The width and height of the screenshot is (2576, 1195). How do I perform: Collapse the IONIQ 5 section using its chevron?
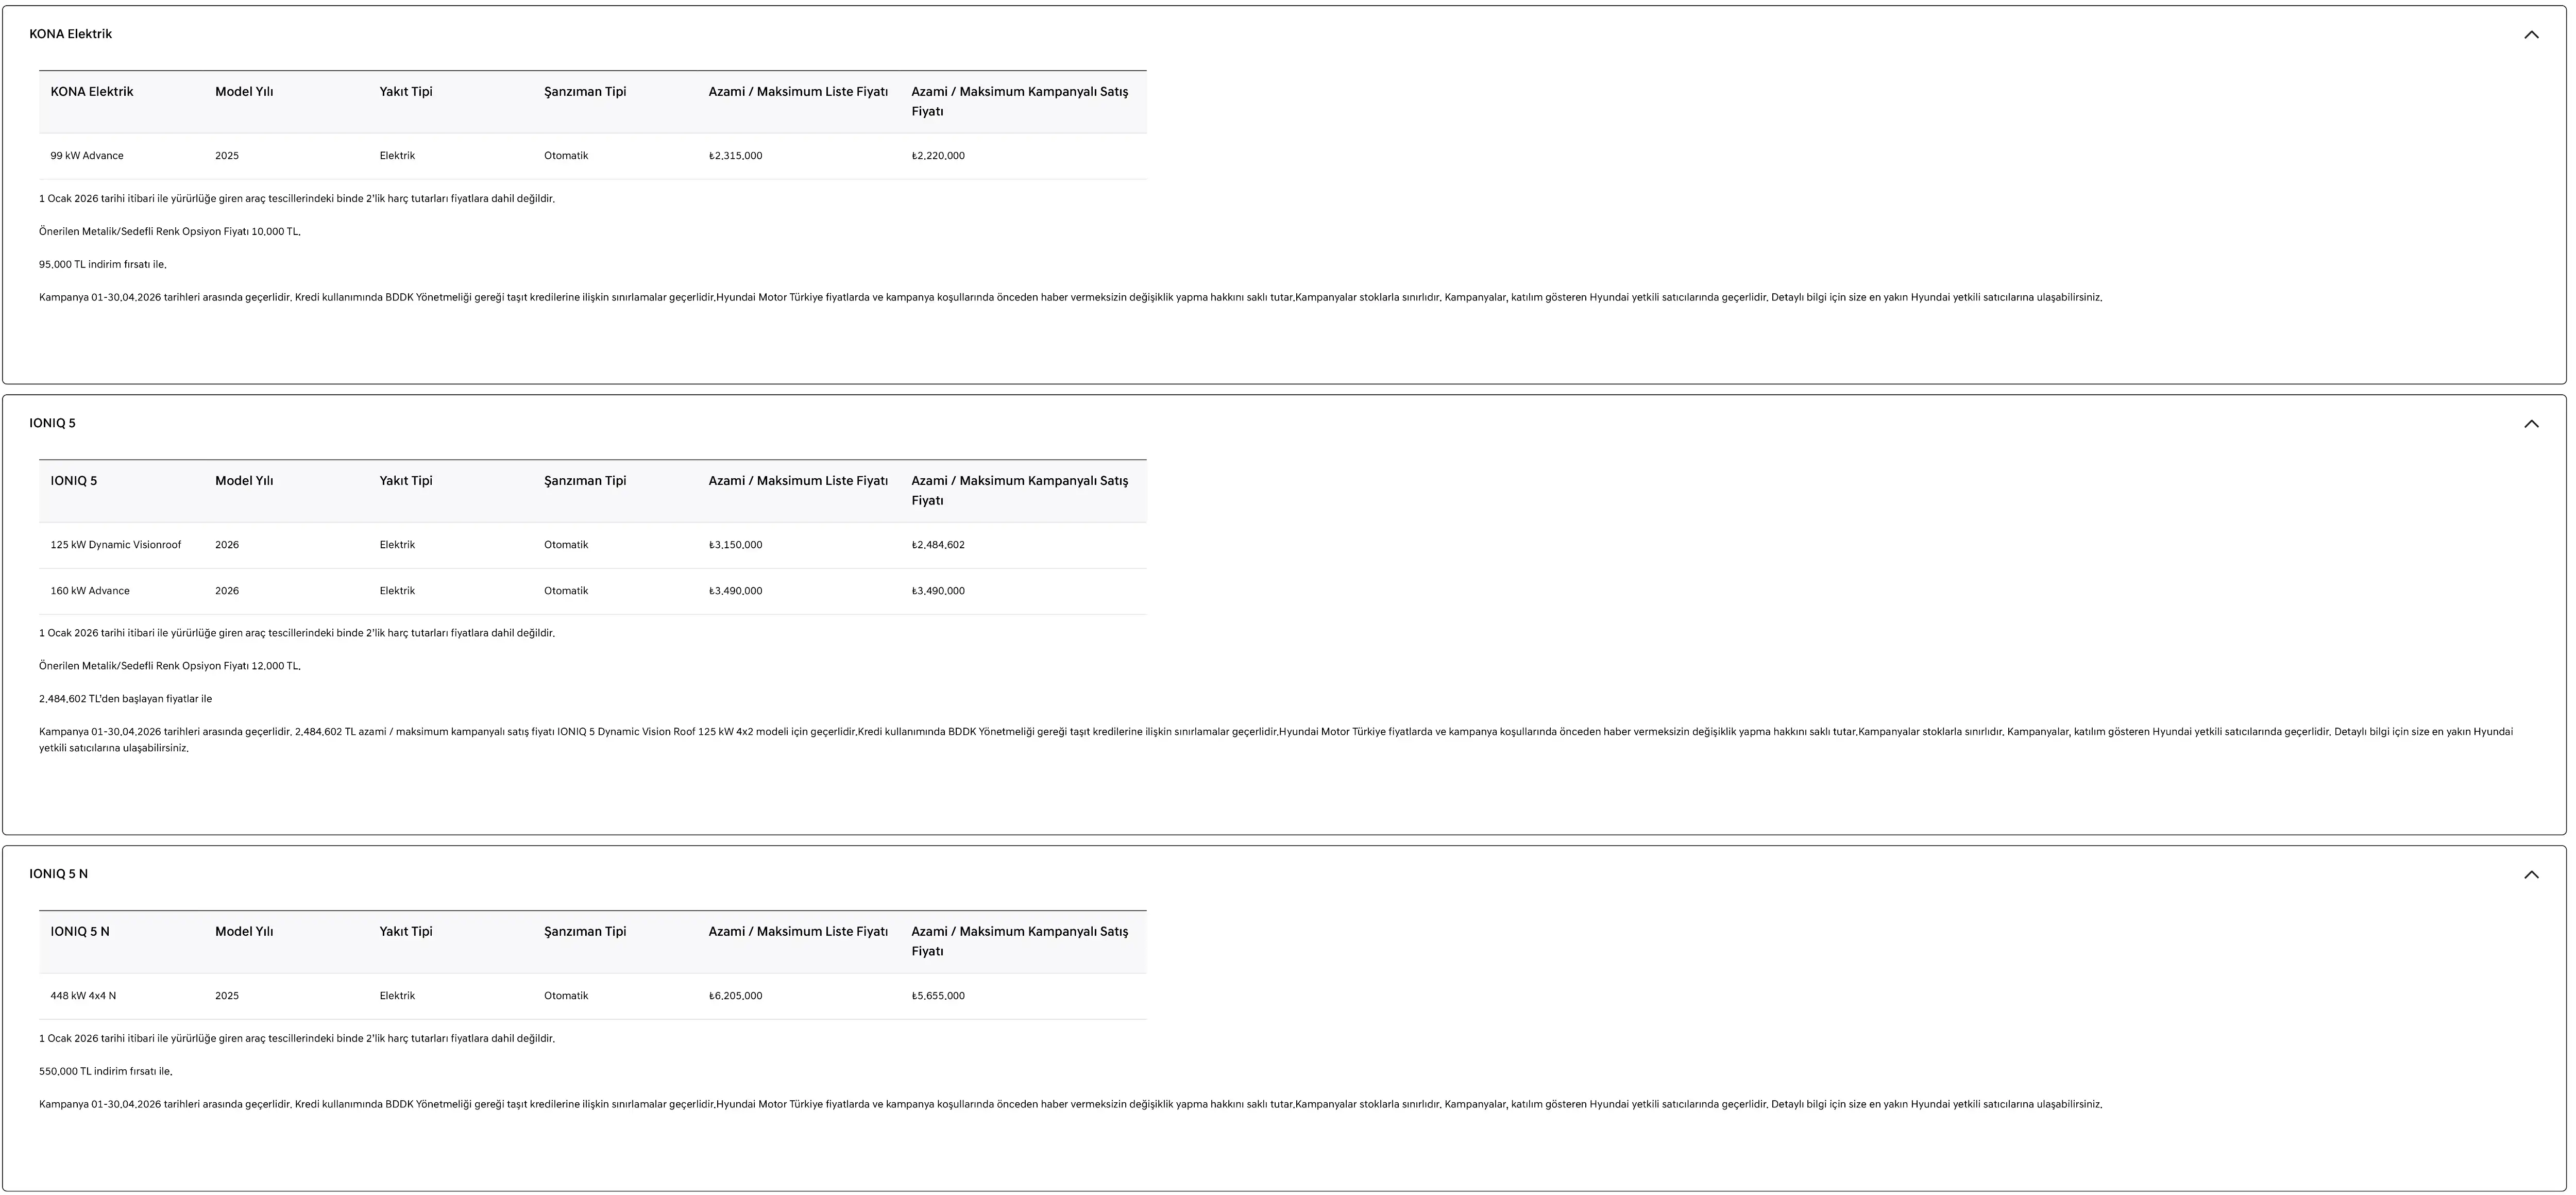click(x=2531, y=424)
